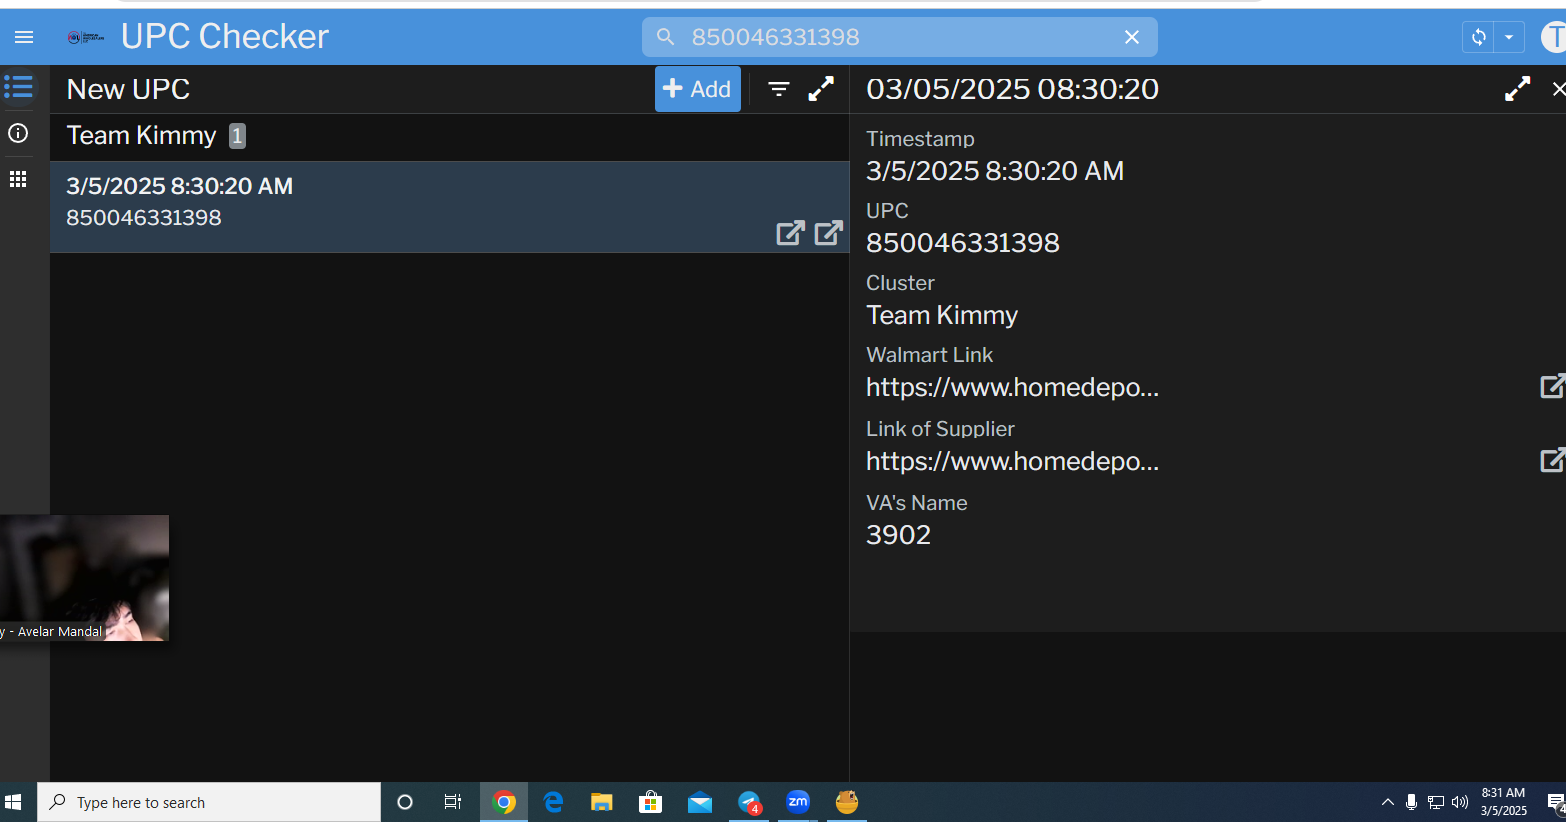The width and height of the screenshot is (1566, 822).
Task: Expand the sync options dropdown arrow
Action: (1509, 37)
